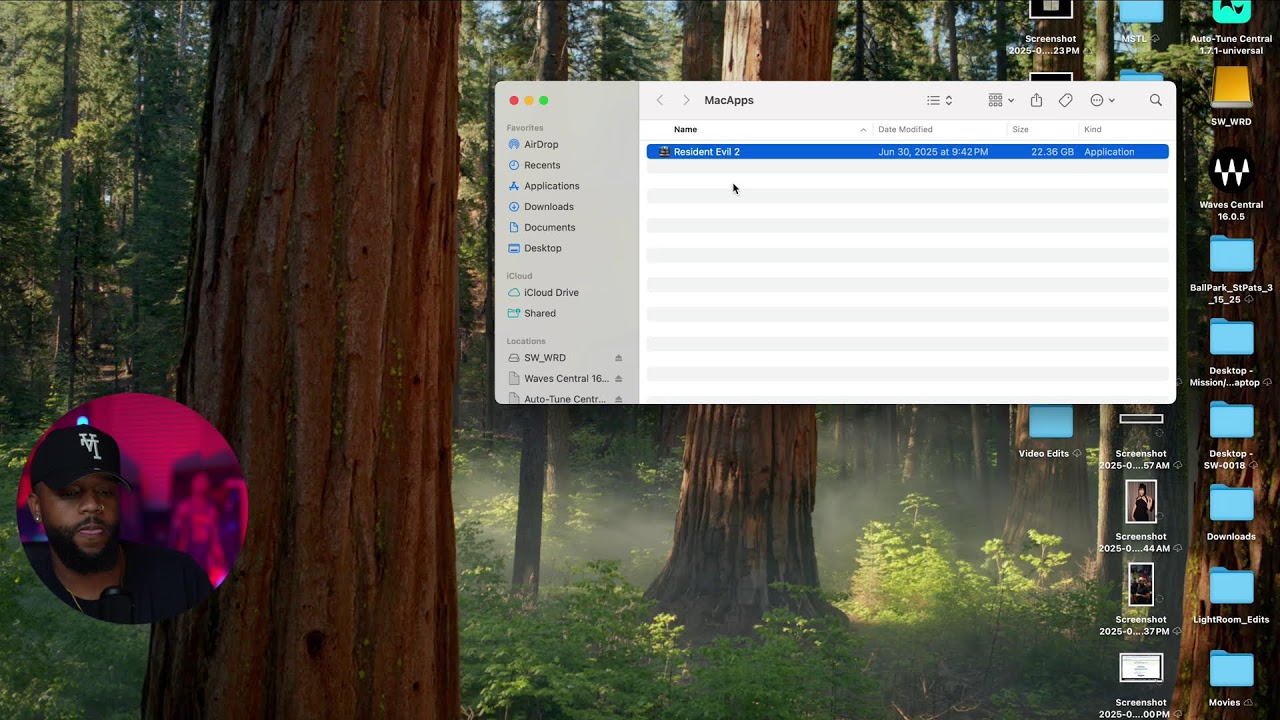Select the screenshot ending 00 PM thumbnail
The image size is (1280, 720).
point(1141,668)
